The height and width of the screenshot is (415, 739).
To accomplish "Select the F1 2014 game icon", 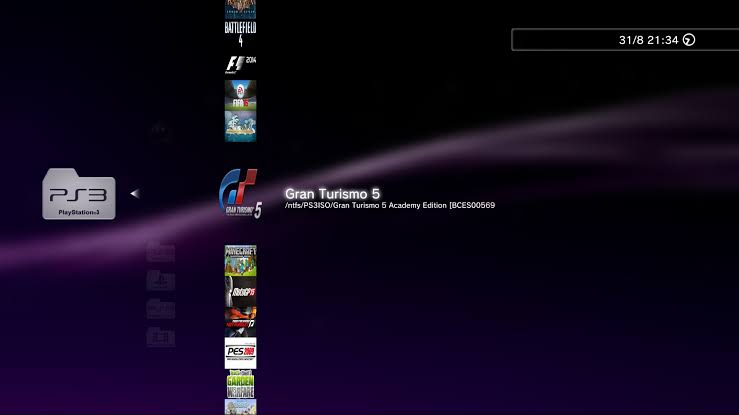I will pos(240,65).
